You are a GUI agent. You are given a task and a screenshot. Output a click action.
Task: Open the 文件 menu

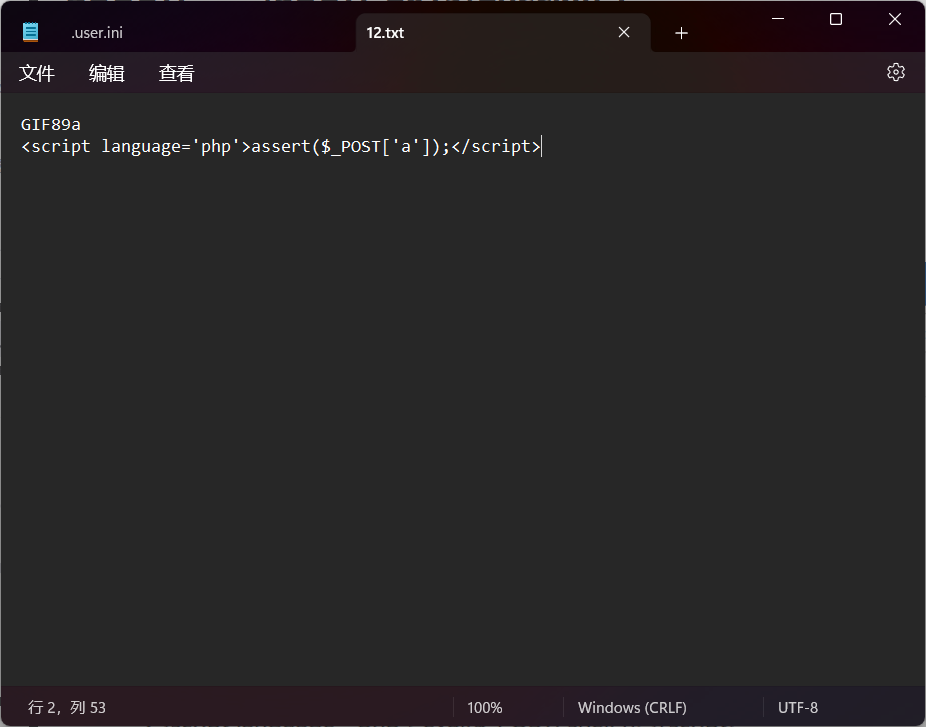pyautogui.click(x=37, y=73)
